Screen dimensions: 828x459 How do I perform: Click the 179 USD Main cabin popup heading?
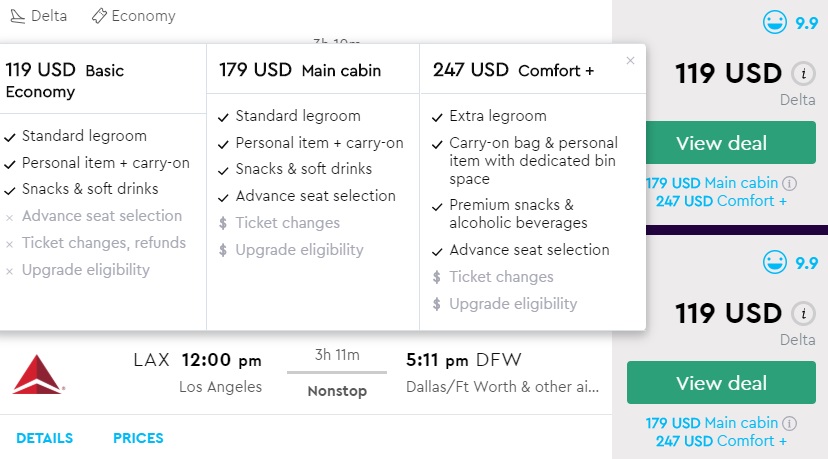pos(300,70)
